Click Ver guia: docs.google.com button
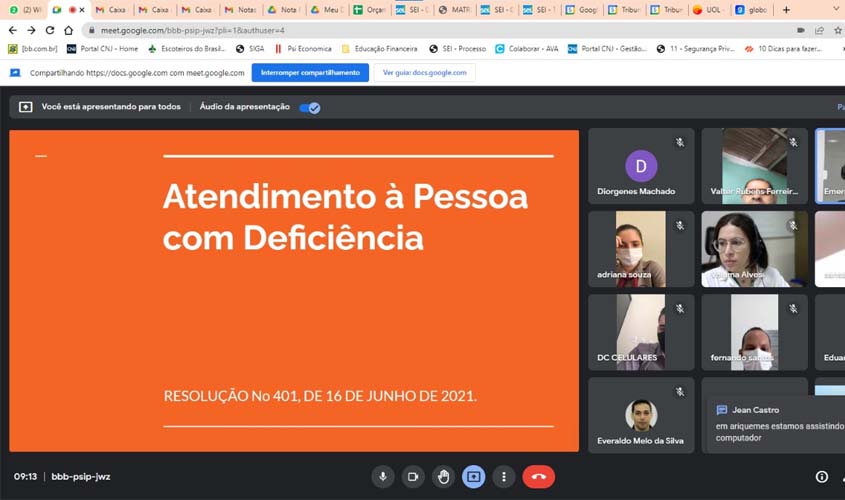The height and width of the screenshot is (500, 845). [x=424, y=72]
